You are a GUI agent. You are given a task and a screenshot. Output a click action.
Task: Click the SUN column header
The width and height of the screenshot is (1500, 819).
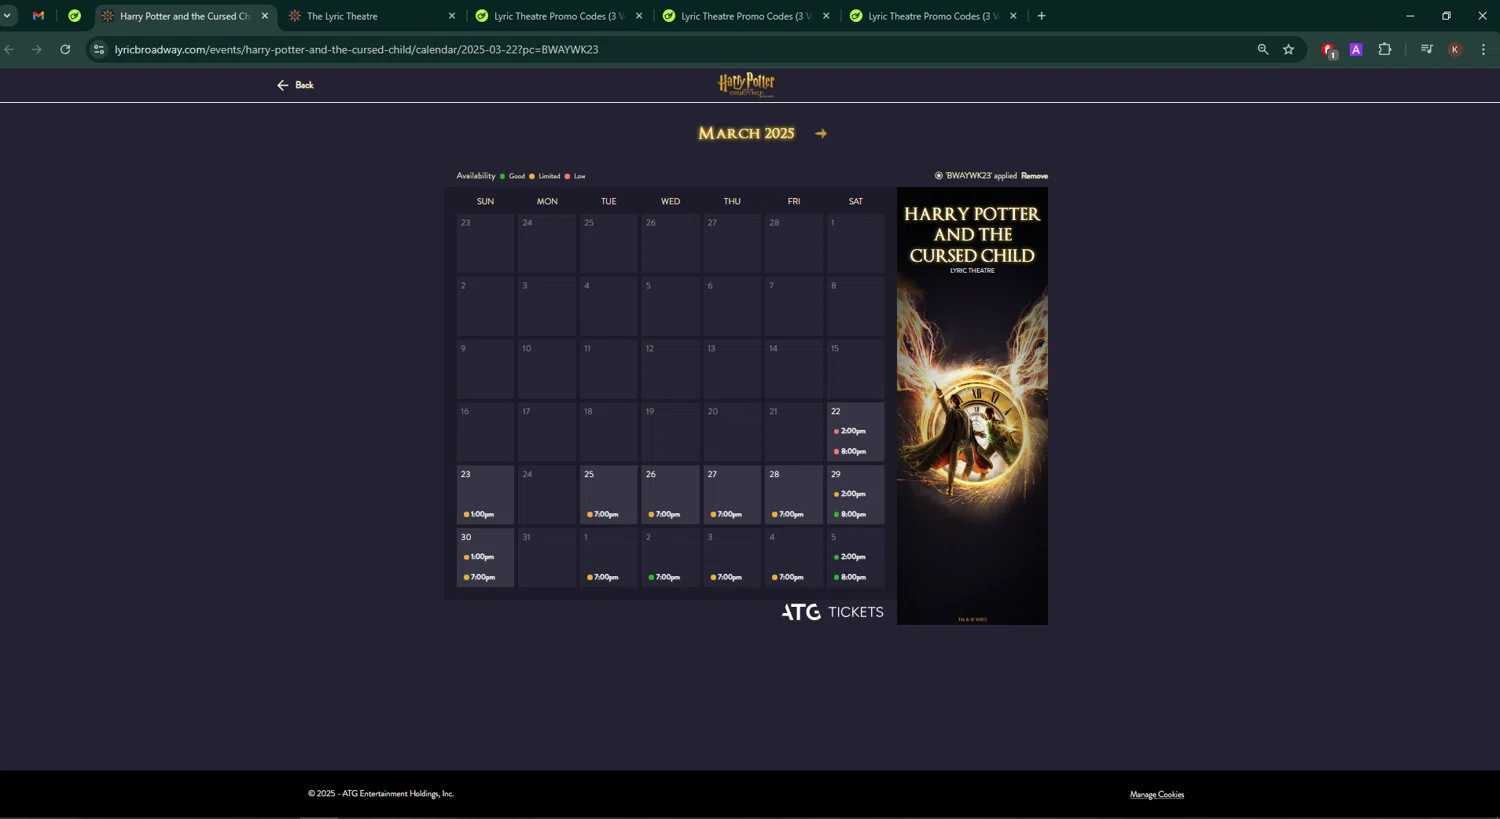click(485, 201)
